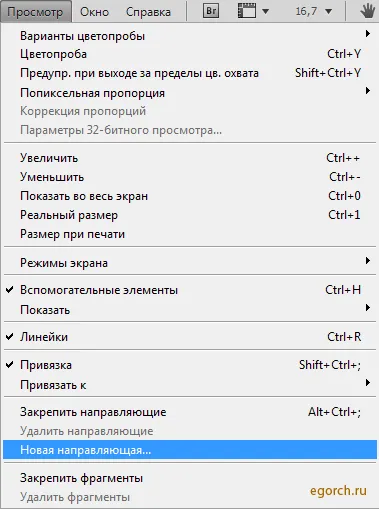Open the Окно menu
Screen dimensions: 379x509
94,12
